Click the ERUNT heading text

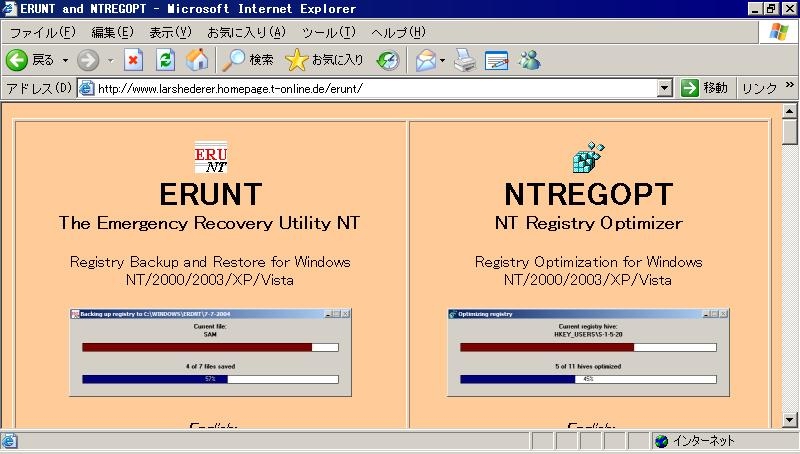click(x=211, y=194)
